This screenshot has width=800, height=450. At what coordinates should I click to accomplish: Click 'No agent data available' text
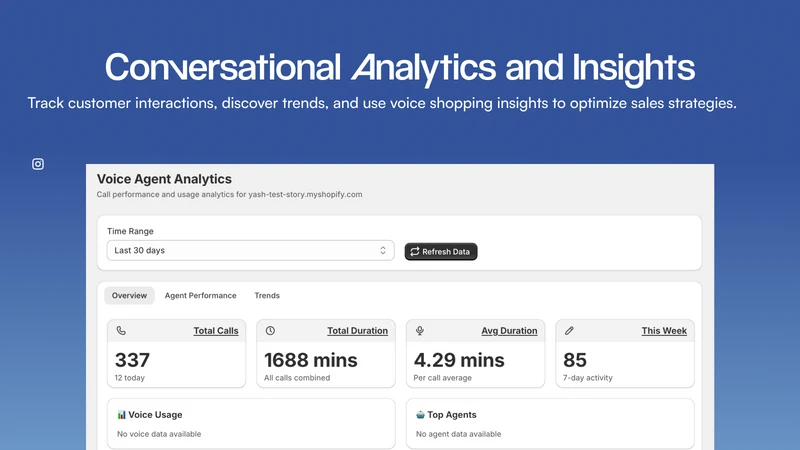pyautogui.click(x=458, y=434)
